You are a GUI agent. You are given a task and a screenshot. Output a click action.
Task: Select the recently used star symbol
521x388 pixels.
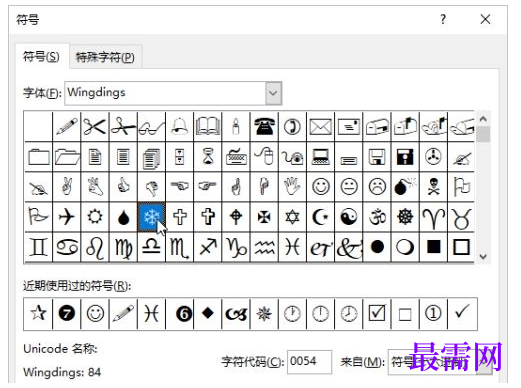pyautogui.click(x=38, y=313)
